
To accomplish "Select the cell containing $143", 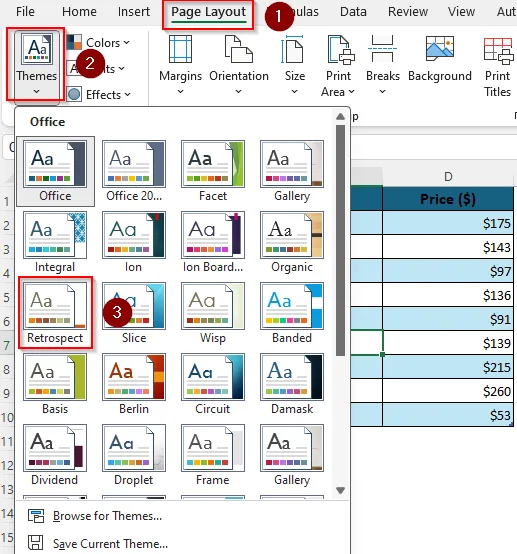I will [448, 247].
